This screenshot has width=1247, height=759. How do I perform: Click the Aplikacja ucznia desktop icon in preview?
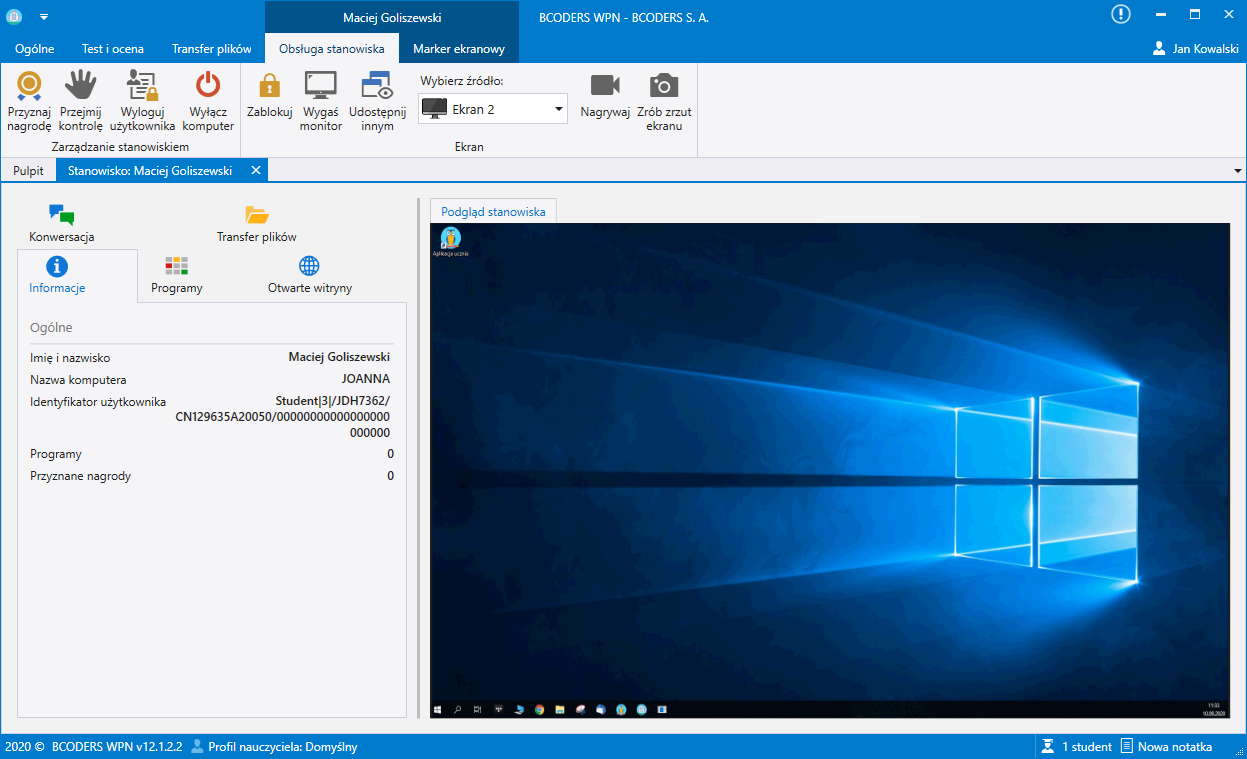pos(451,242)
